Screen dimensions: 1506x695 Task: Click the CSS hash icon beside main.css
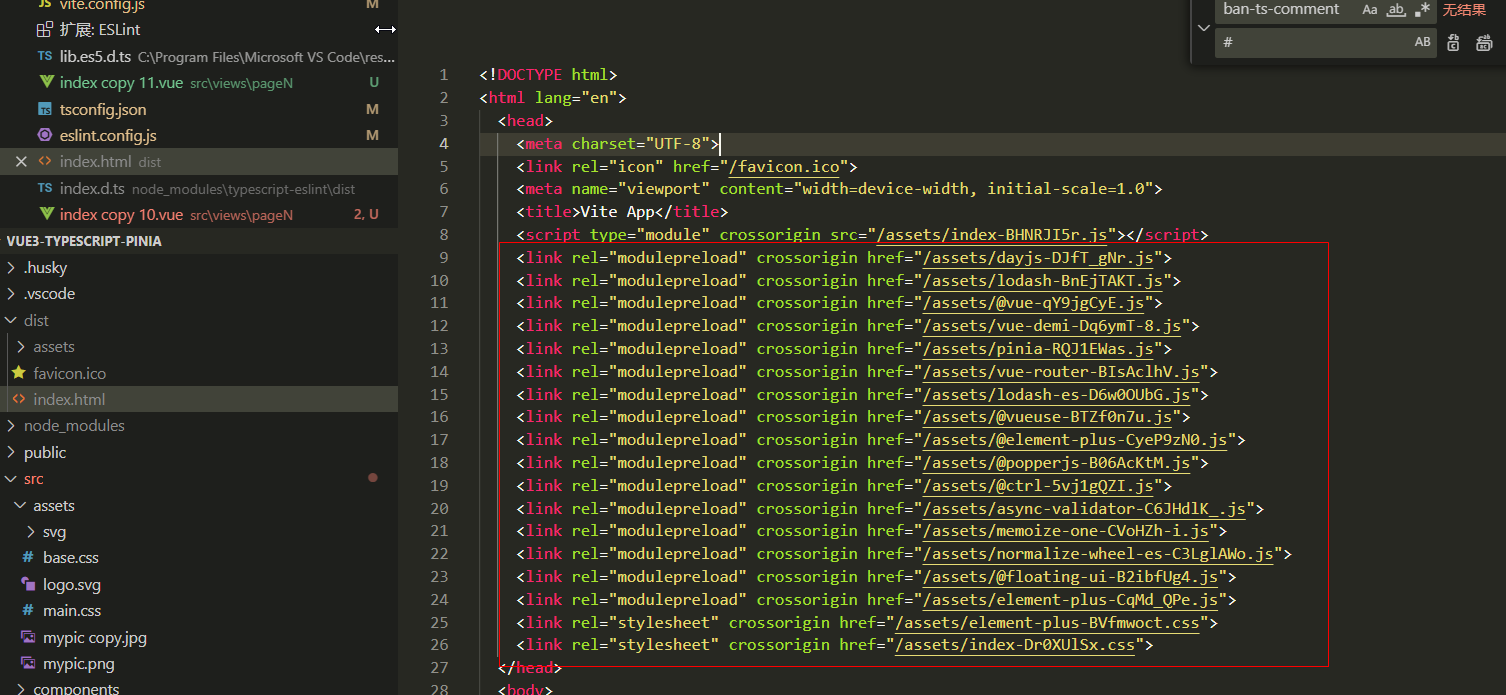pos(28,610)
